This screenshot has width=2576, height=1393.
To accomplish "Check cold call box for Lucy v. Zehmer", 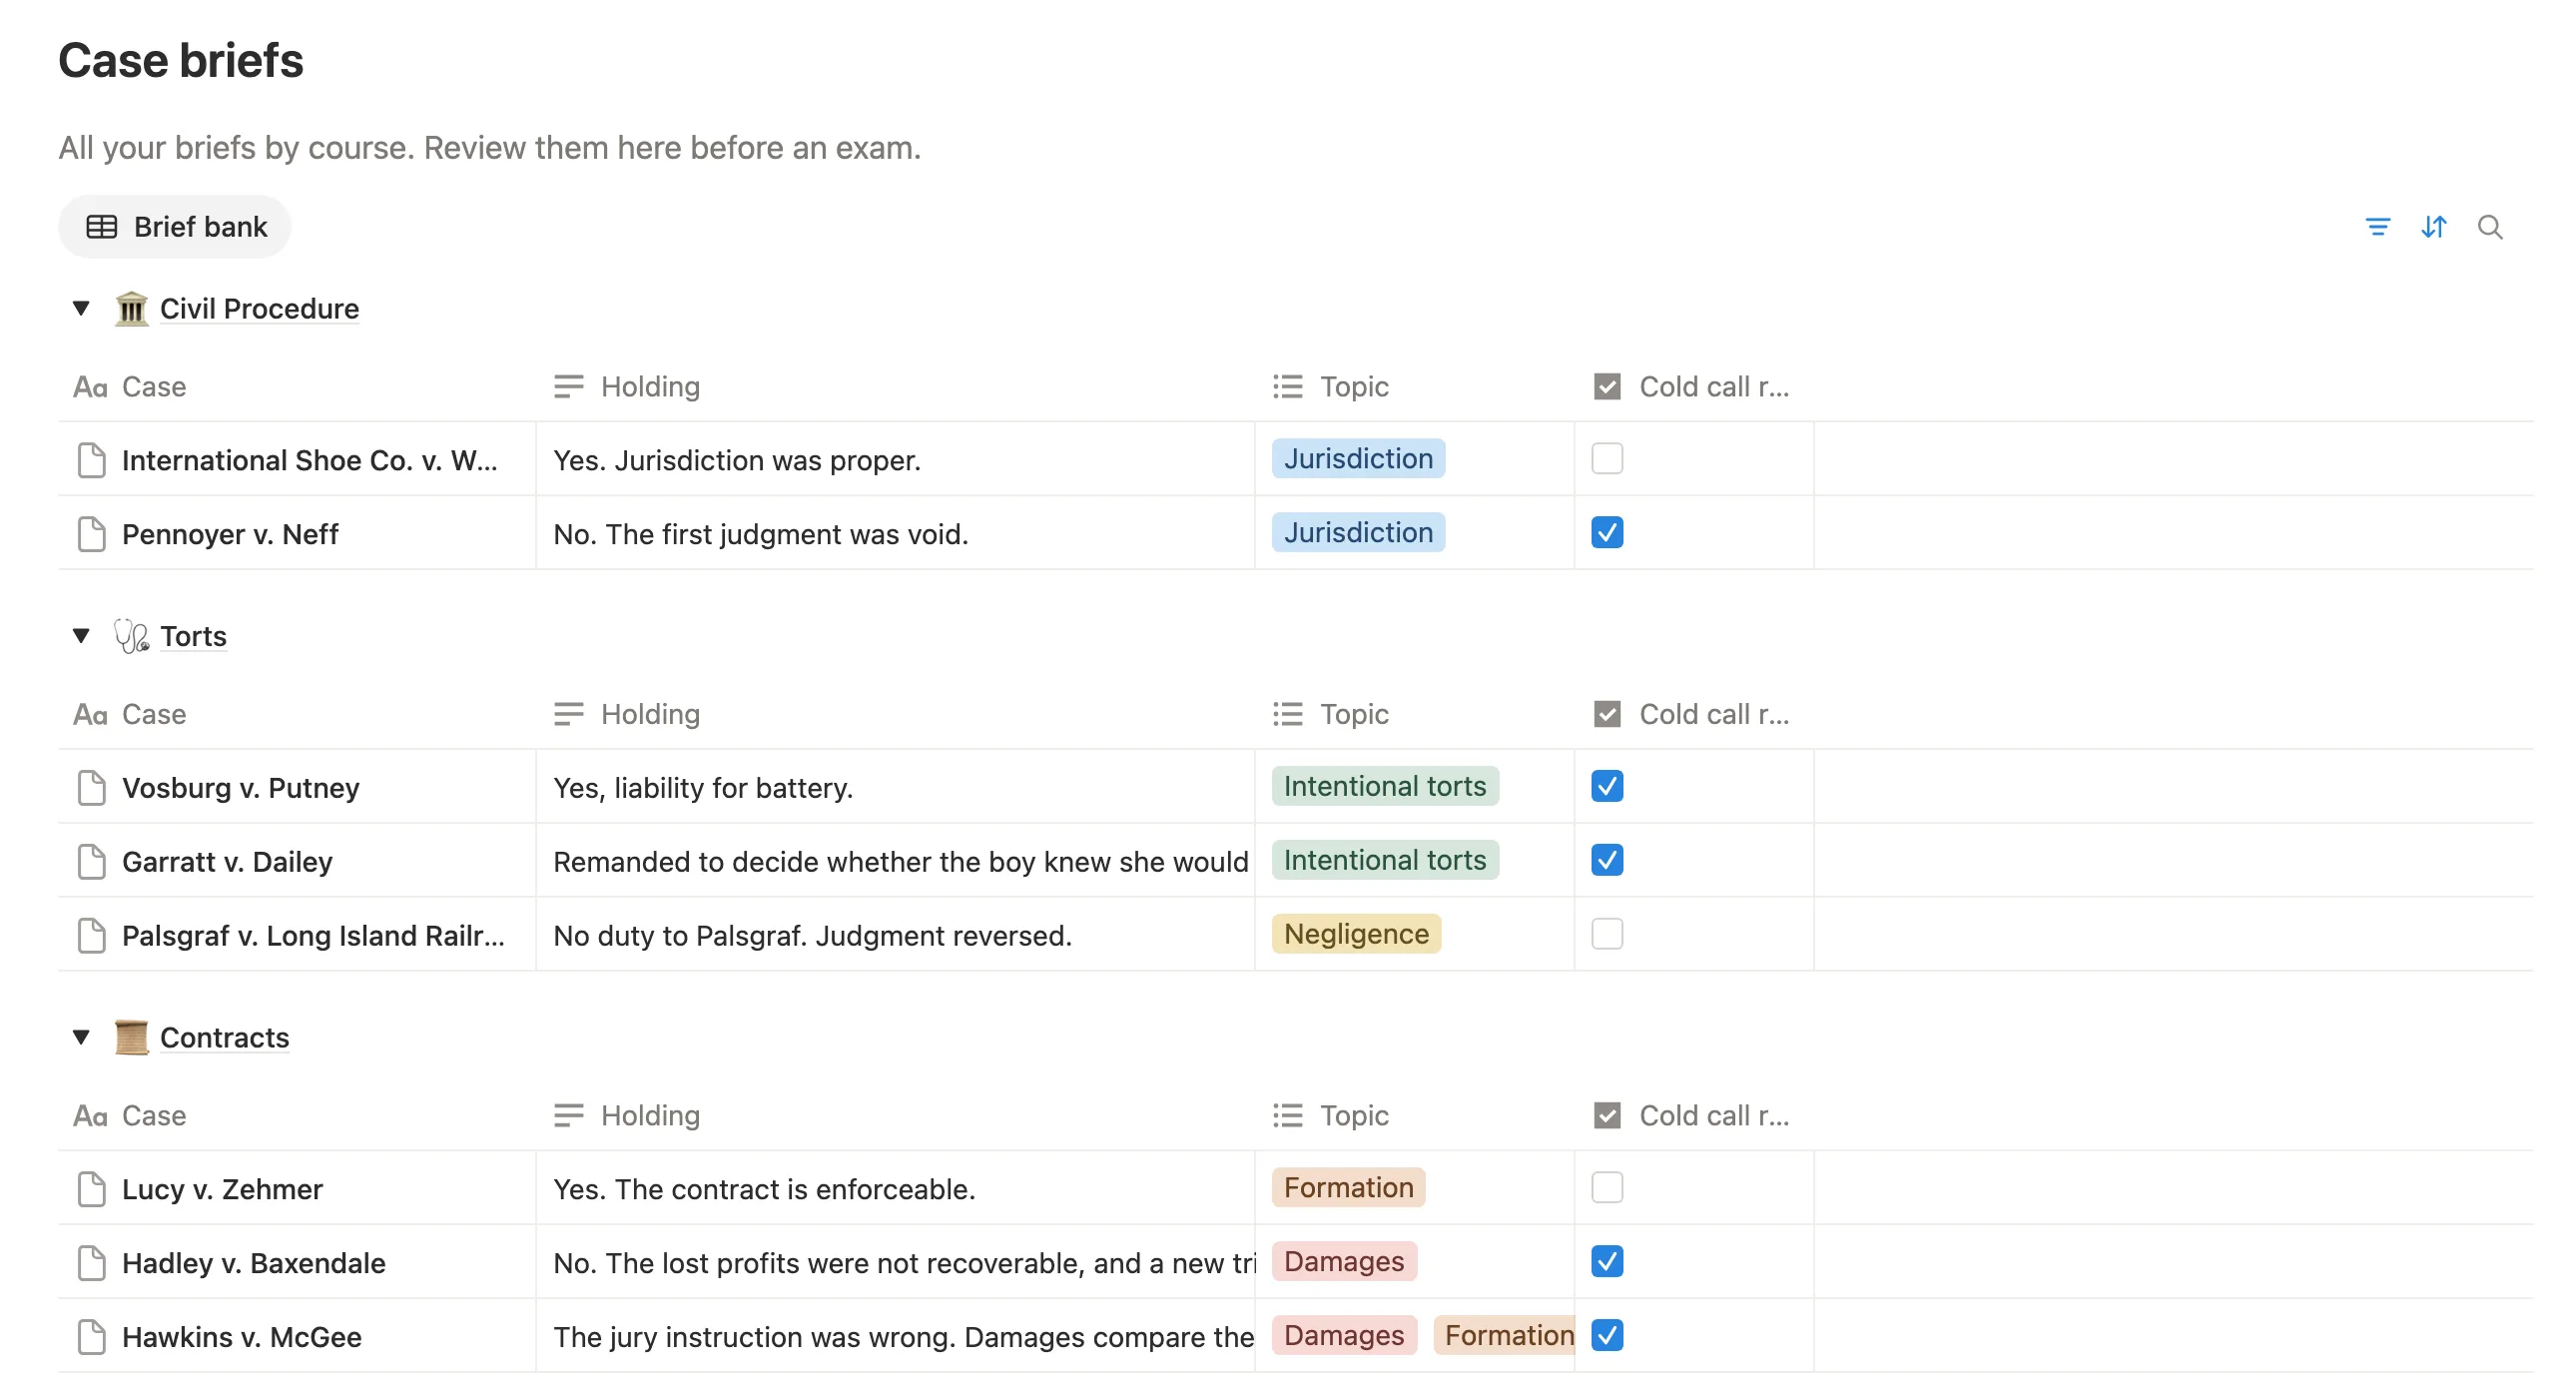I will point(1606,1188).
